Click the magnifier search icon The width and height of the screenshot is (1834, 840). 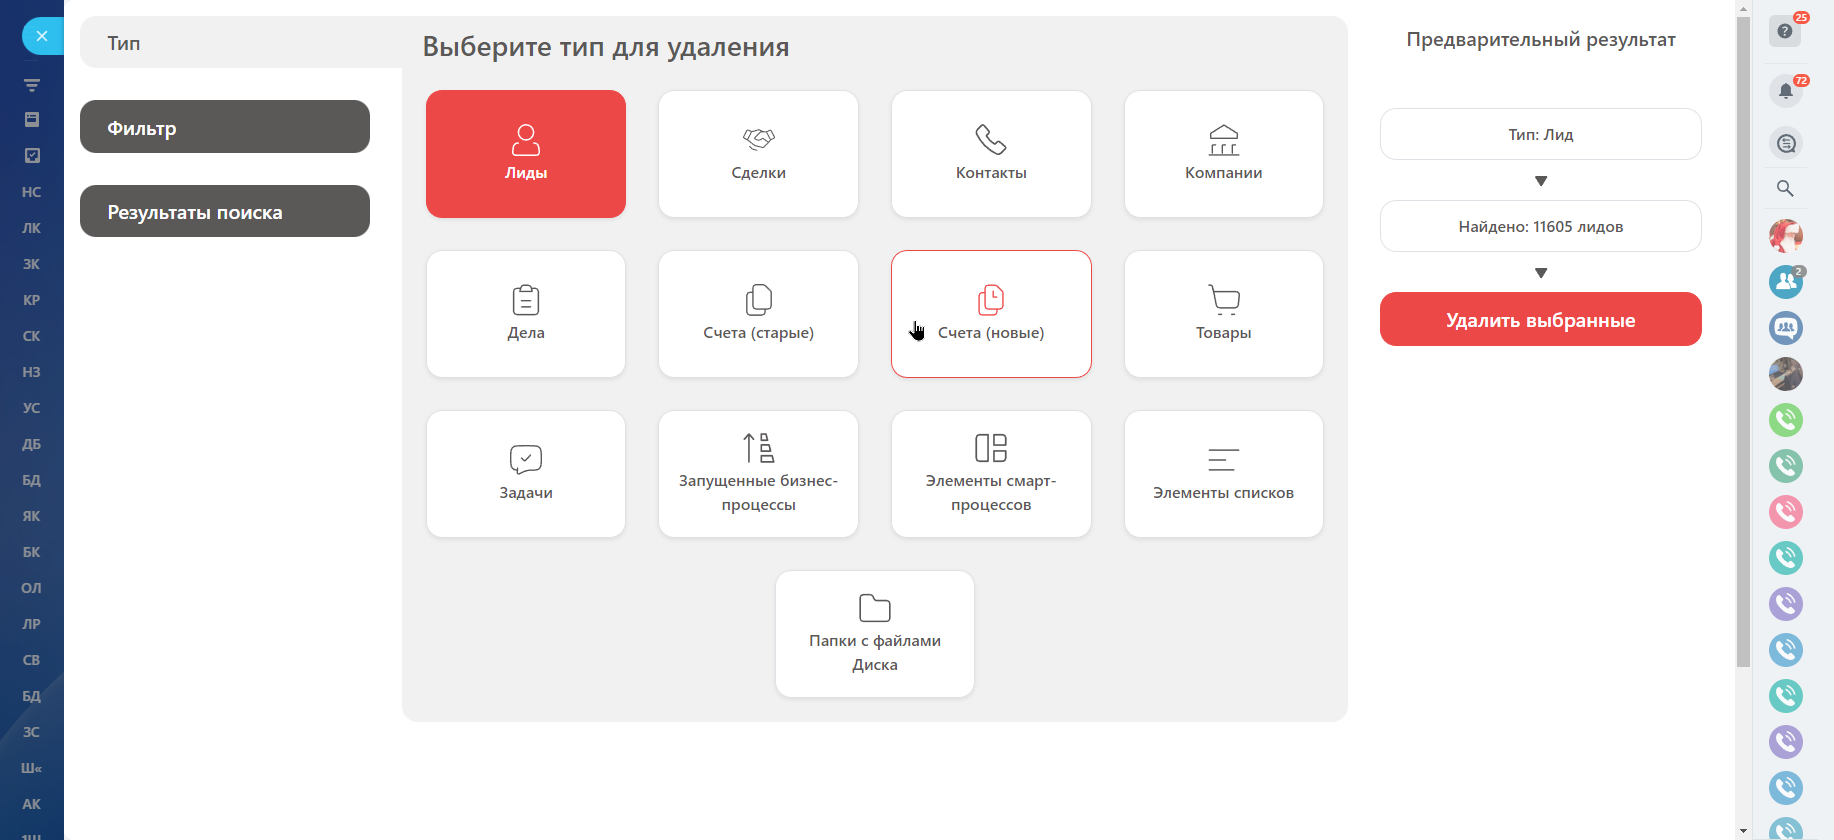(1785, 188)
